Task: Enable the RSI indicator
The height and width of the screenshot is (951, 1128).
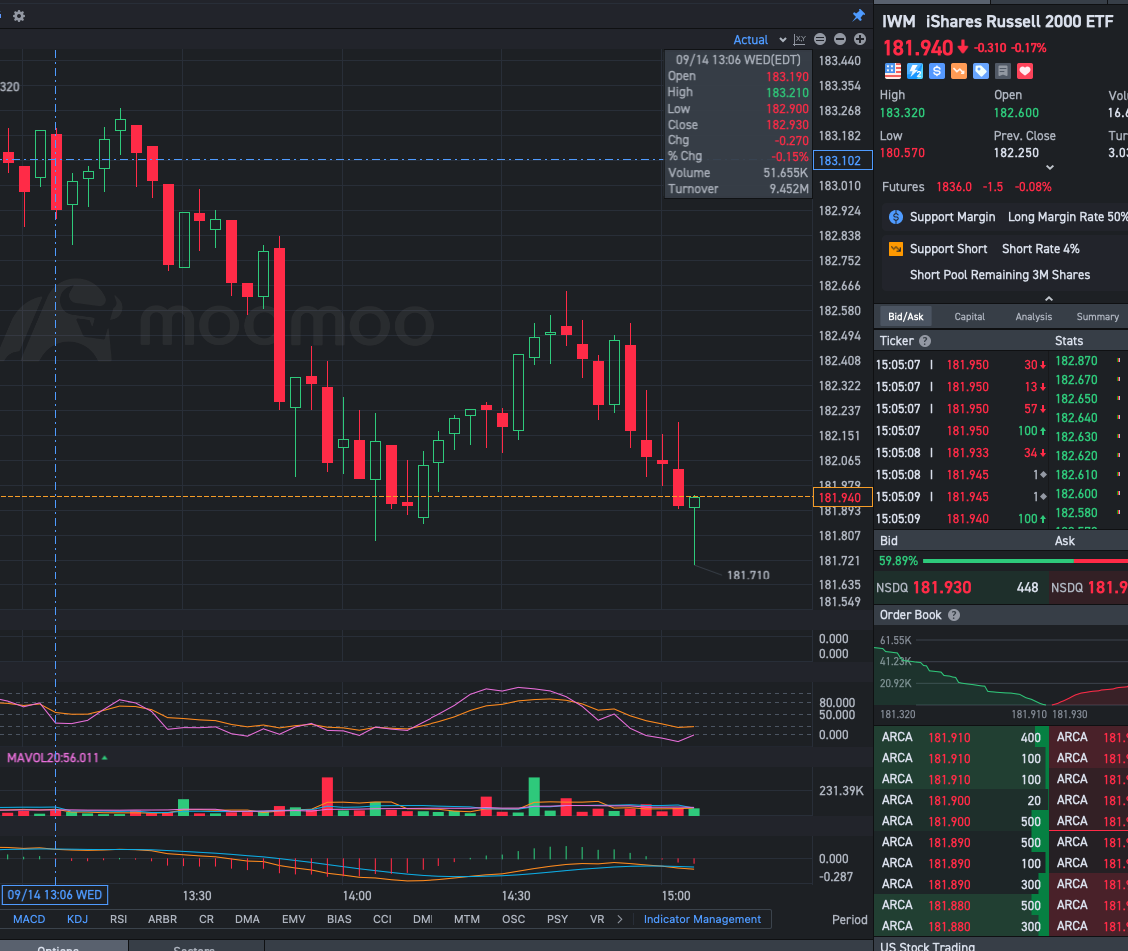Action: coord(118,919)
